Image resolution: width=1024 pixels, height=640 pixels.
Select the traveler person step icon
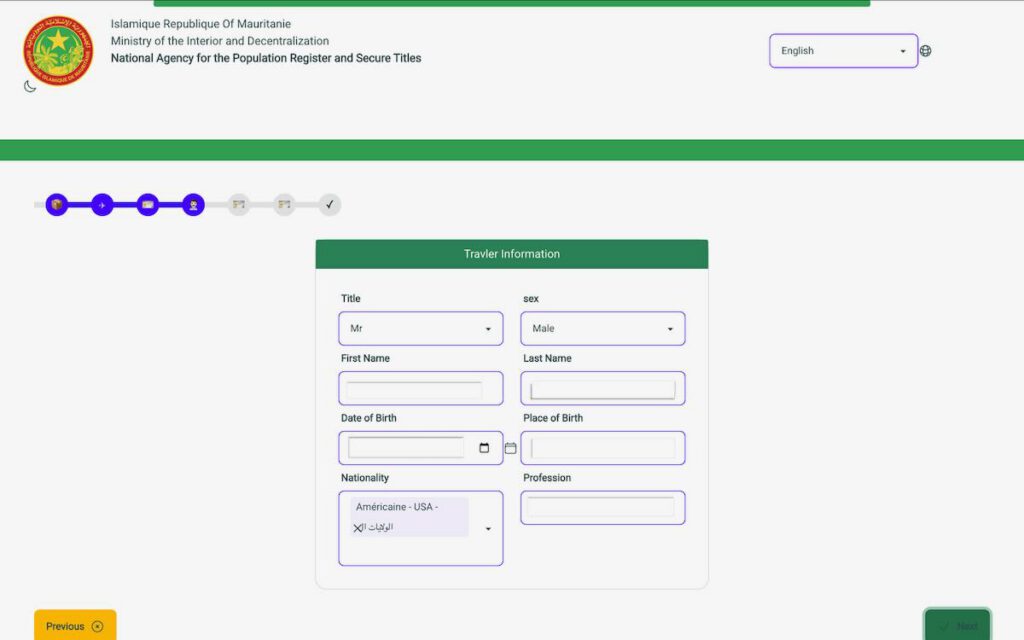pos(193,205)
